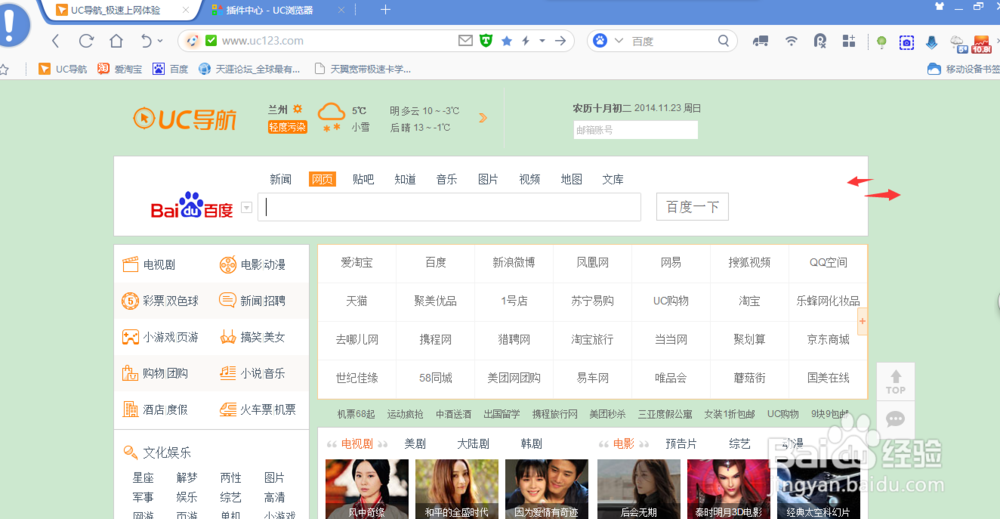Click the 轻度污染 air quality badge

pyautogui.click(x=287, y=127)
